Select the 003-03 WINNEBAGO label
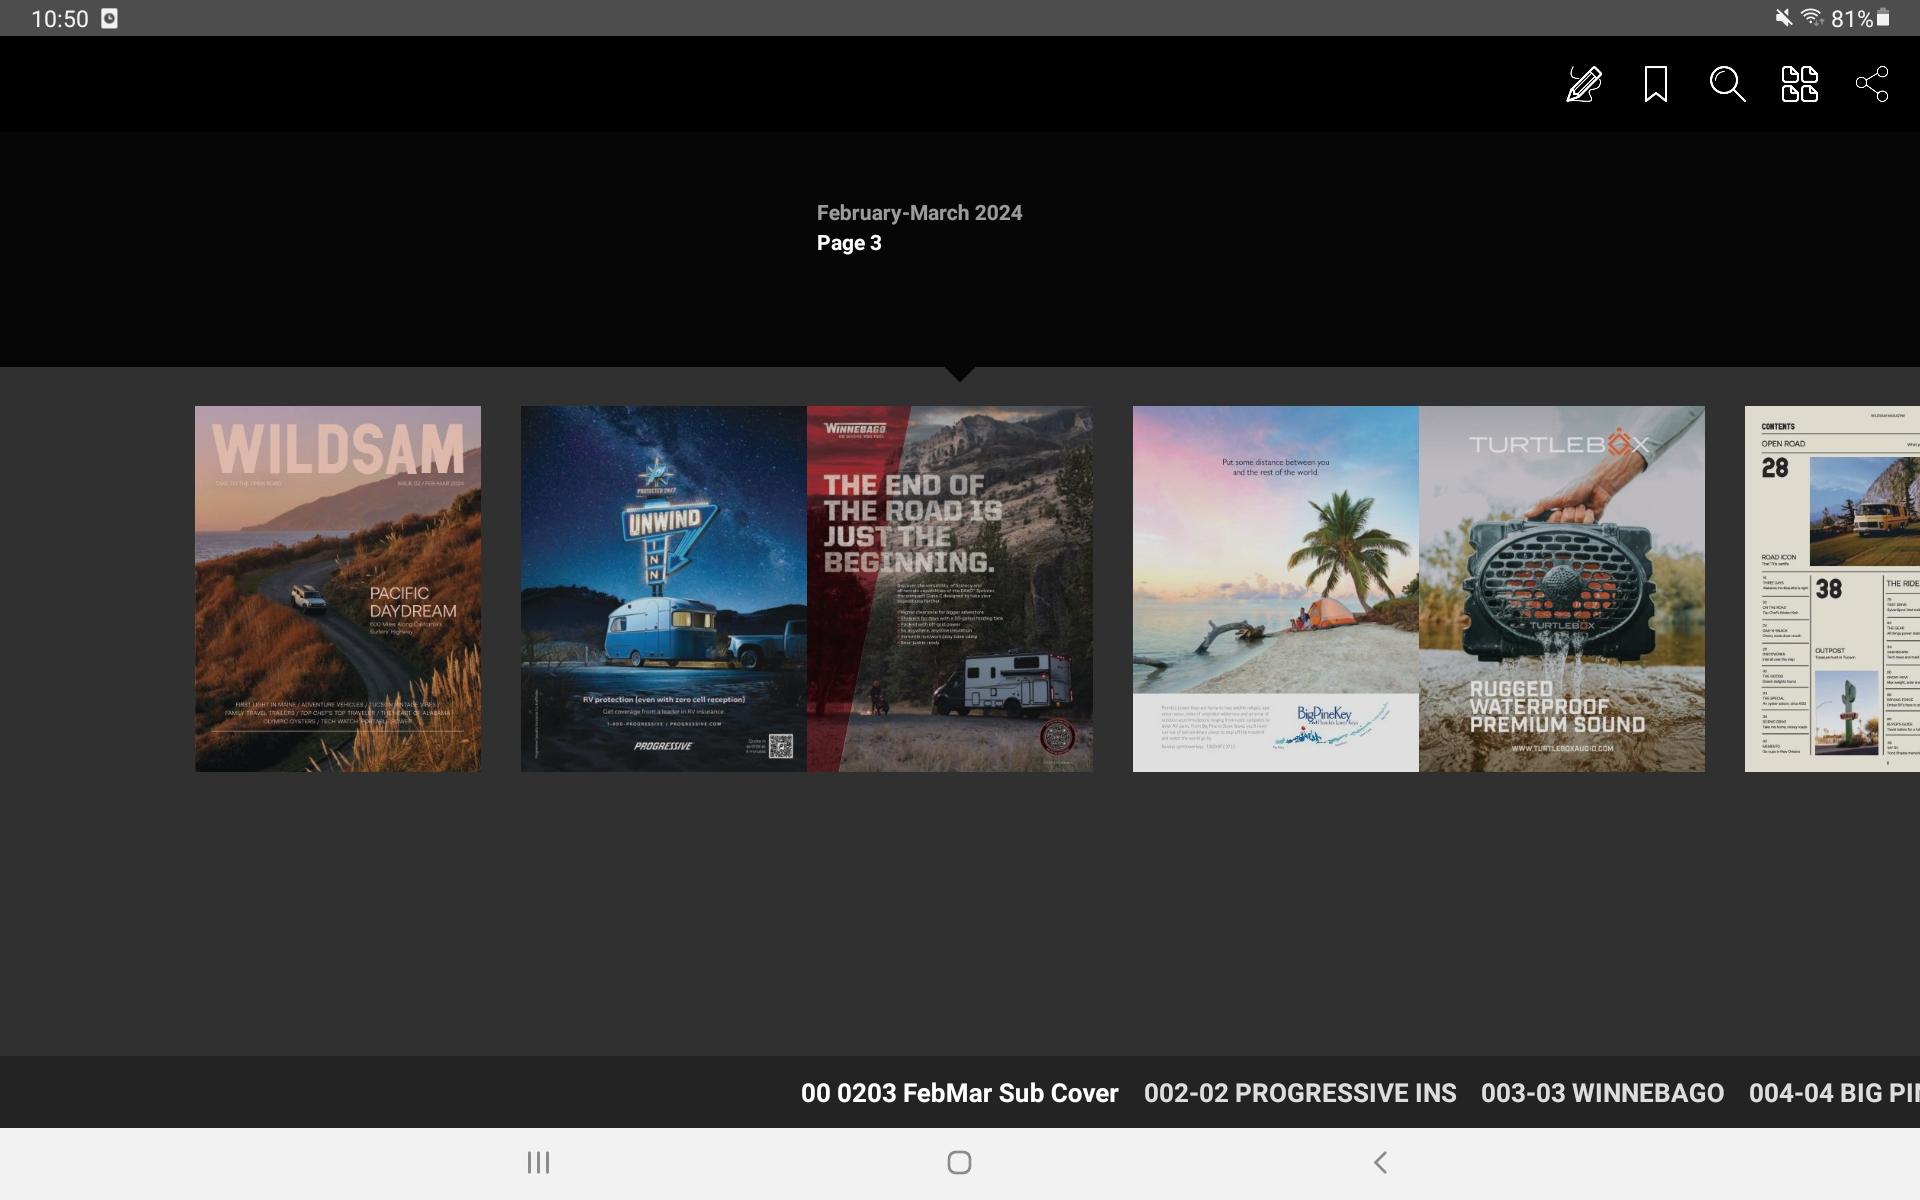The image size is (1920, 1200). pos(1602,1093)
